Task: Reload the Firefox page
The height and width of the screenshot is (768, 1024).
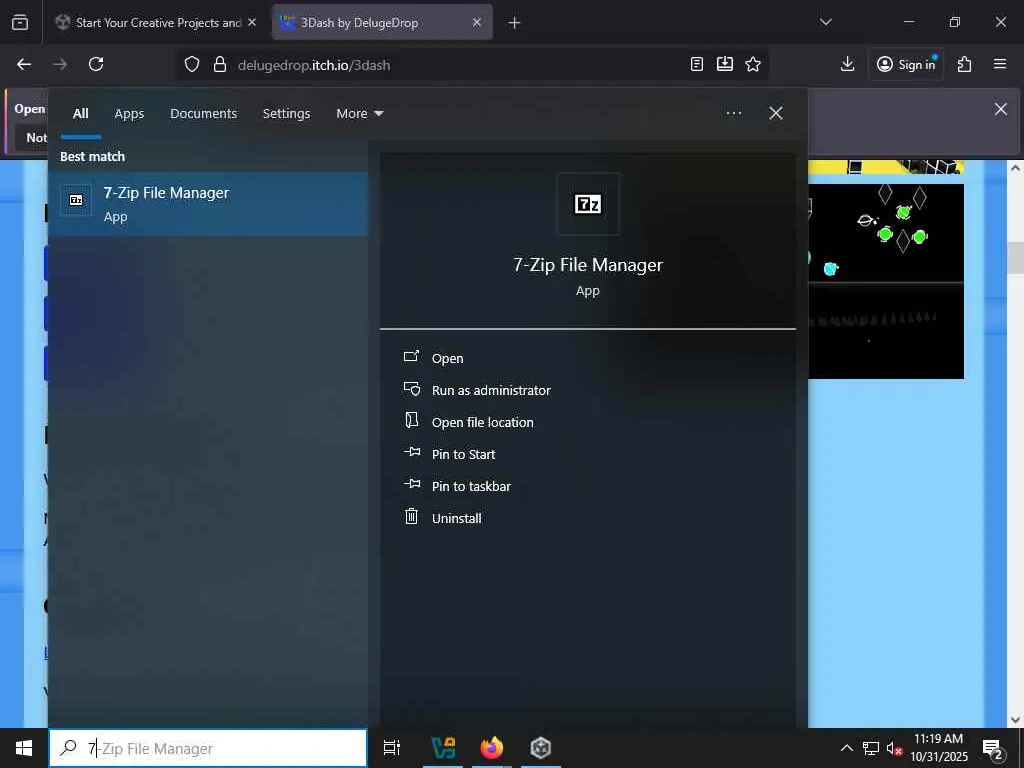Action: 96,64
